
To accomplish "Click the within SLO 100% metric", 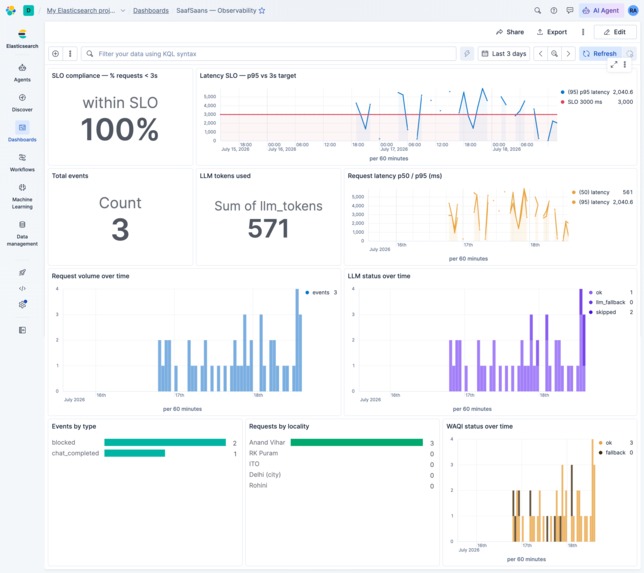I will pos(120,129).
